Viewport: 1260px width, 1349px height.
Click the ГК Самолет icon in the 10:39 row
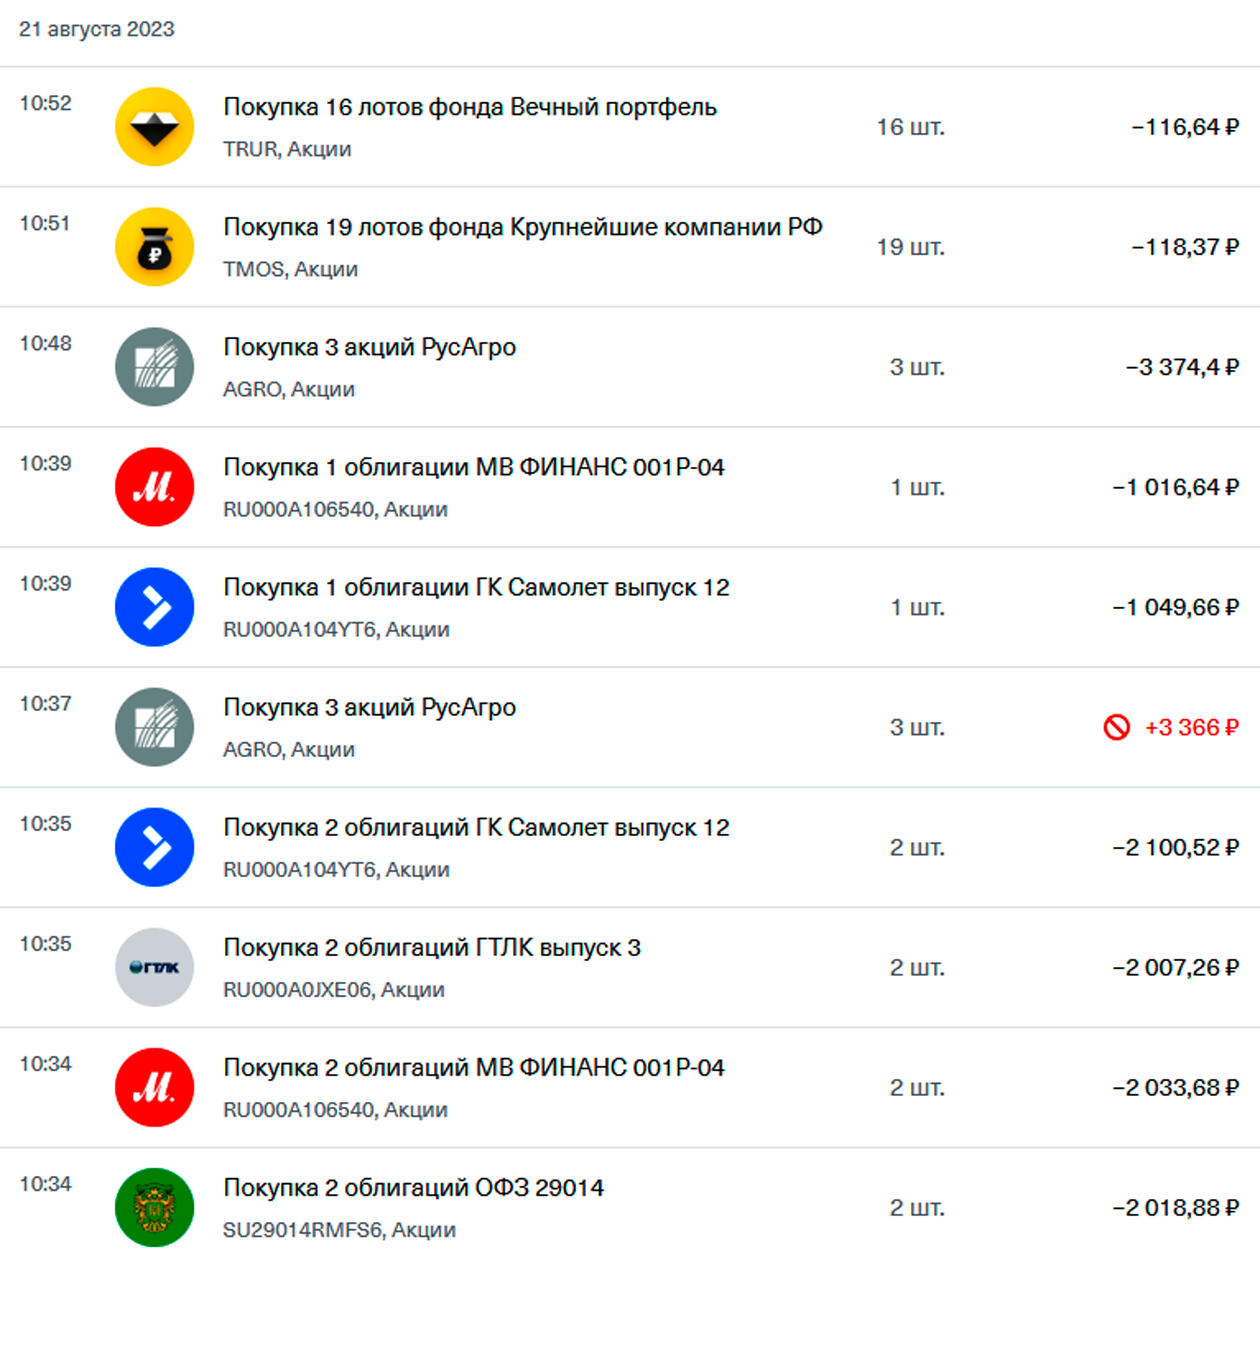154,607
